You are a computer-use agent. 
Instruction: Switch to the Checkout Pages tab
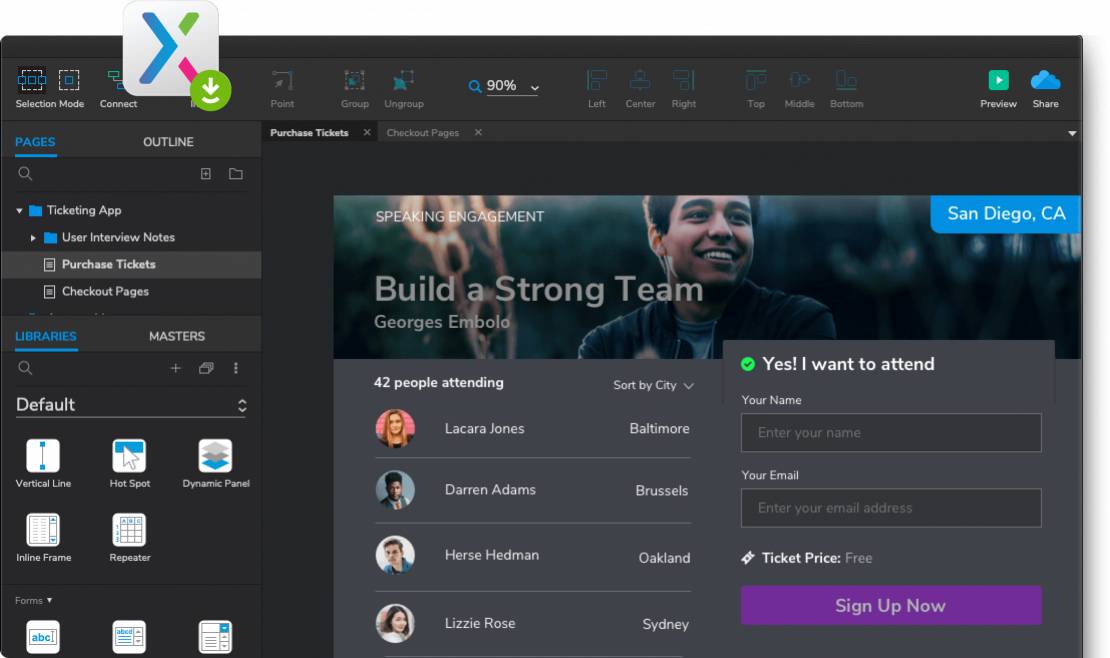[422, 133]
